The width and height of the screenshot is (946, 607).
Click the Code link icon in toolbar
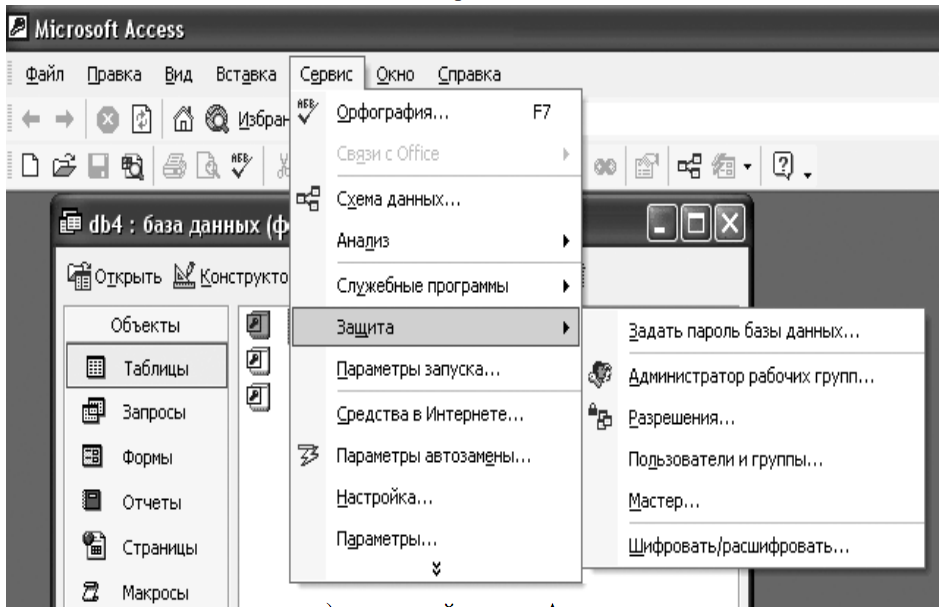coord(605,167)
